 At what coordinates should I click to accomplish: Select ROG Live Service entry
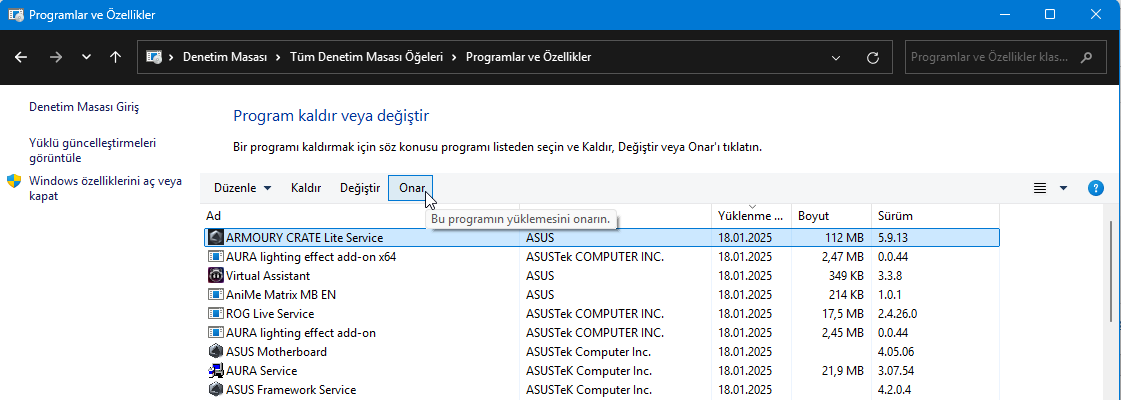pyautogui.click(x=602, y=314)
